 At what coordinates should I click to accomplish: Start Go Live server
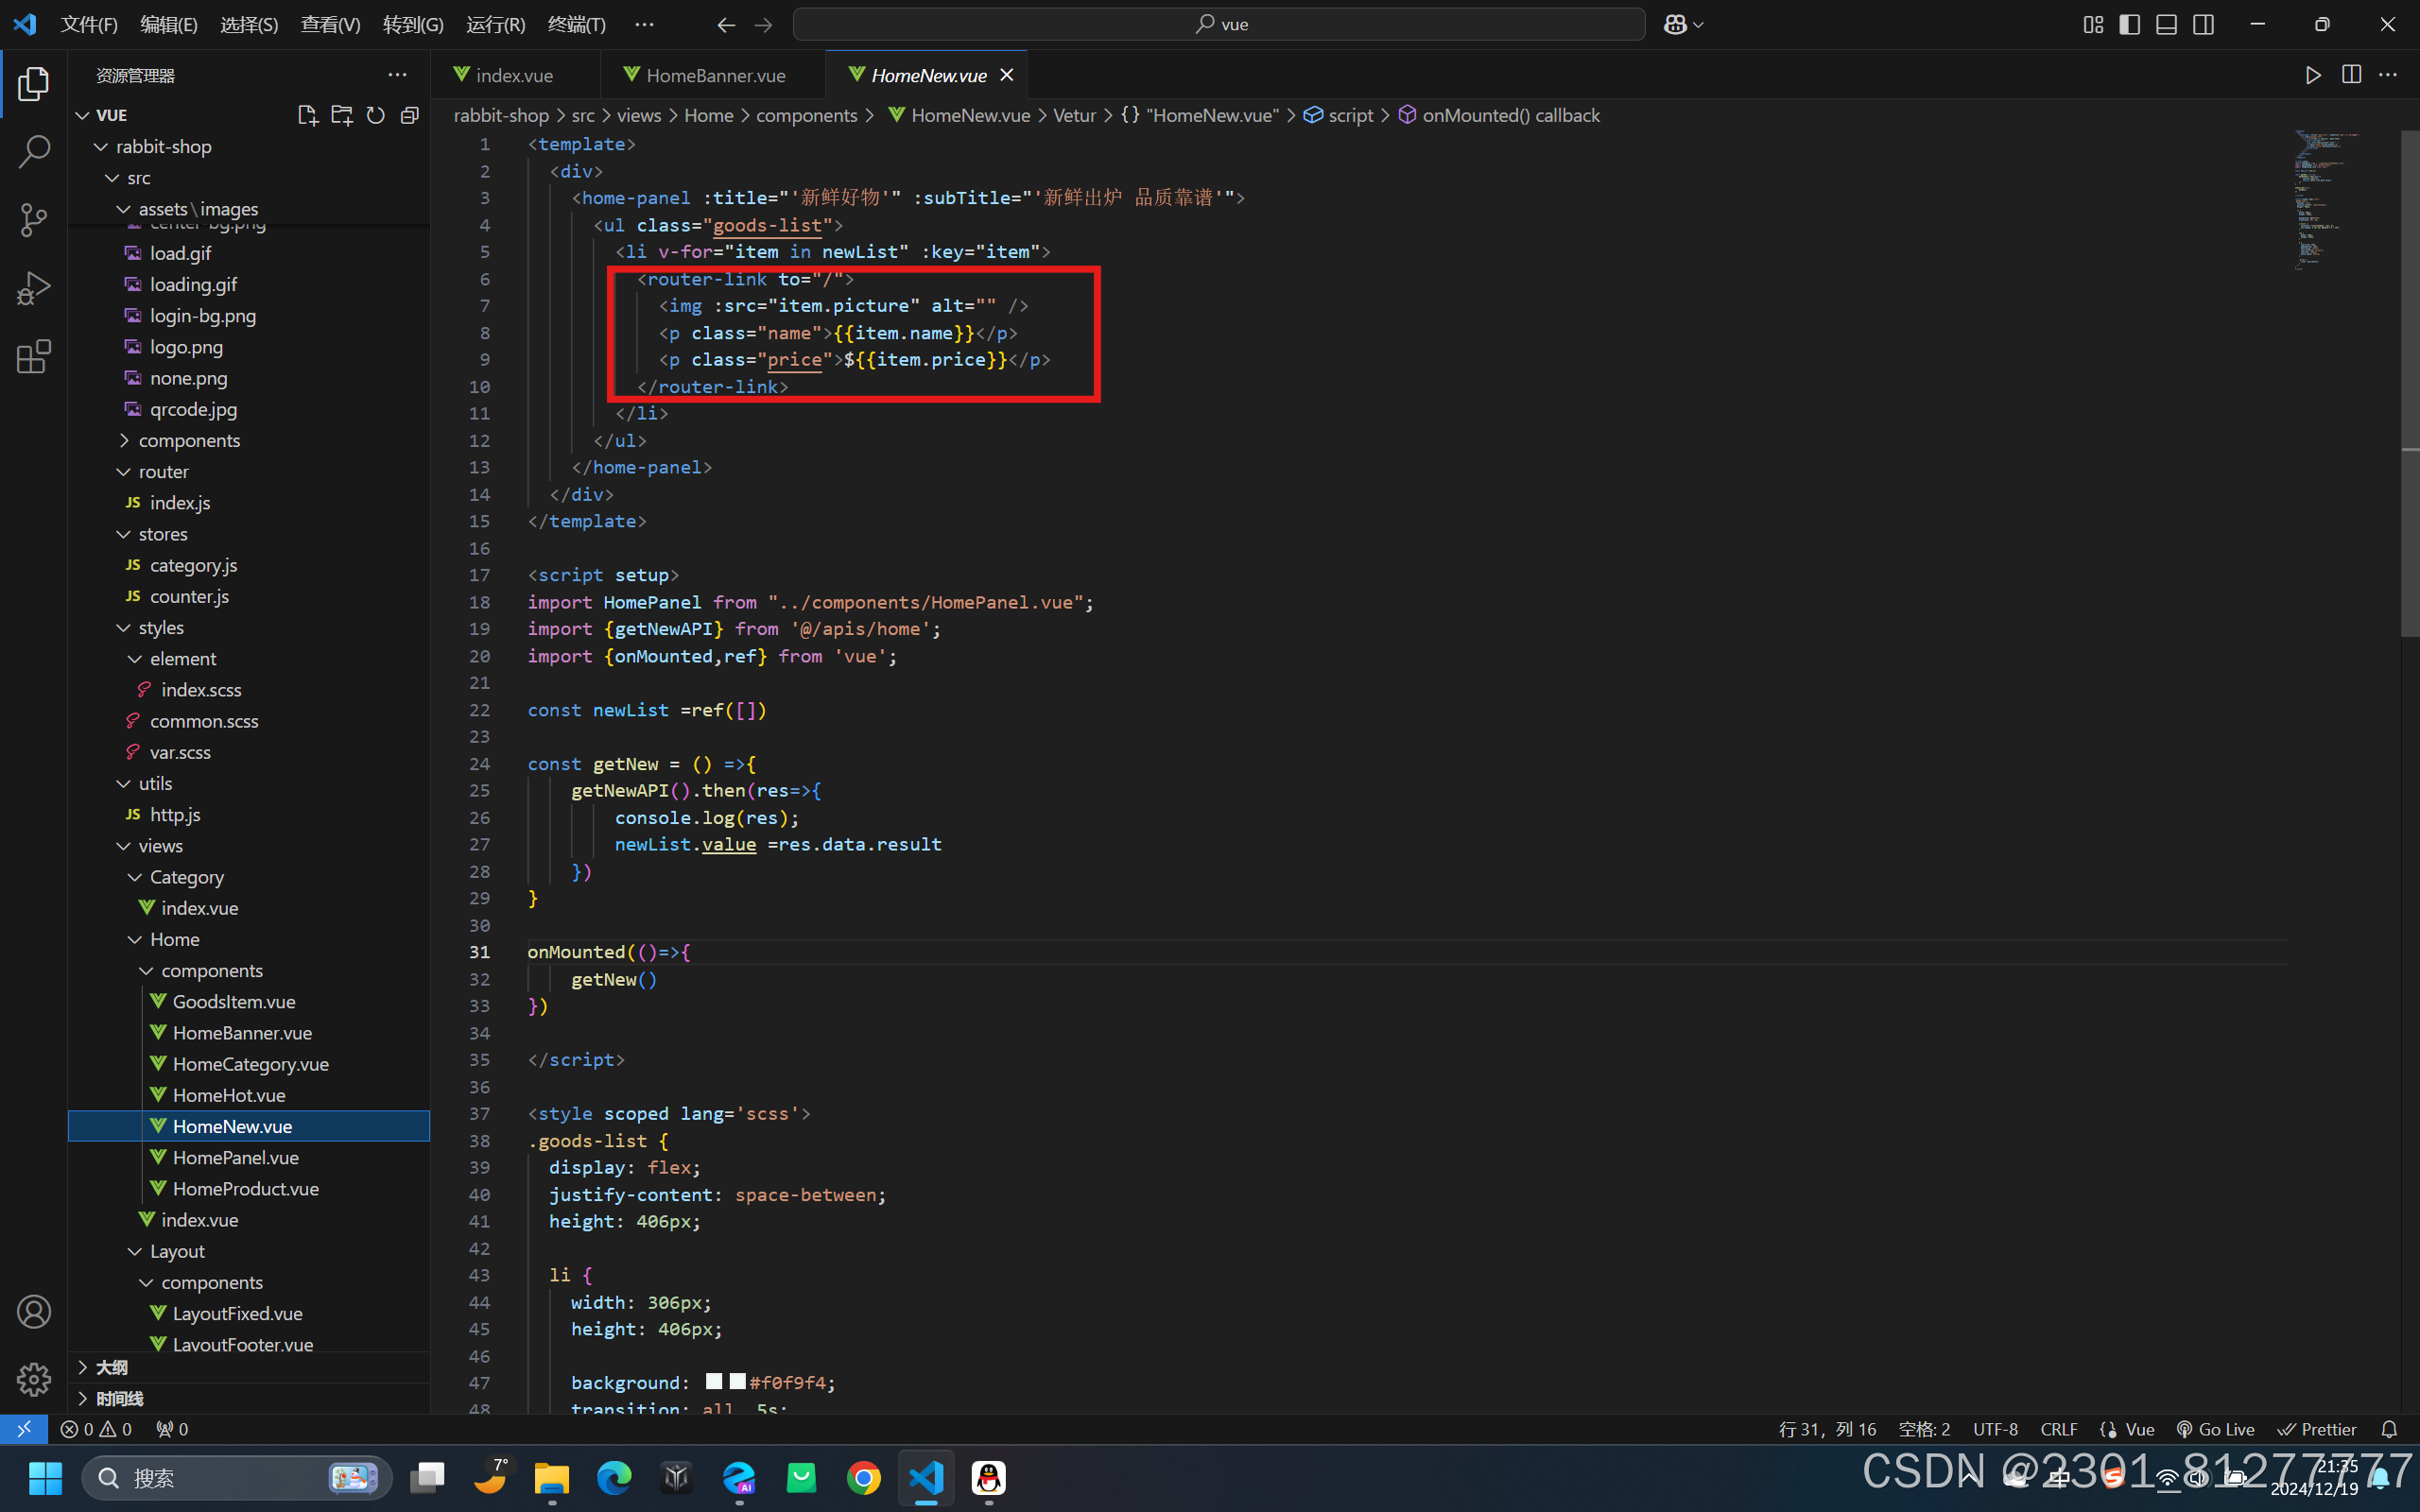coord(2215,1429)
